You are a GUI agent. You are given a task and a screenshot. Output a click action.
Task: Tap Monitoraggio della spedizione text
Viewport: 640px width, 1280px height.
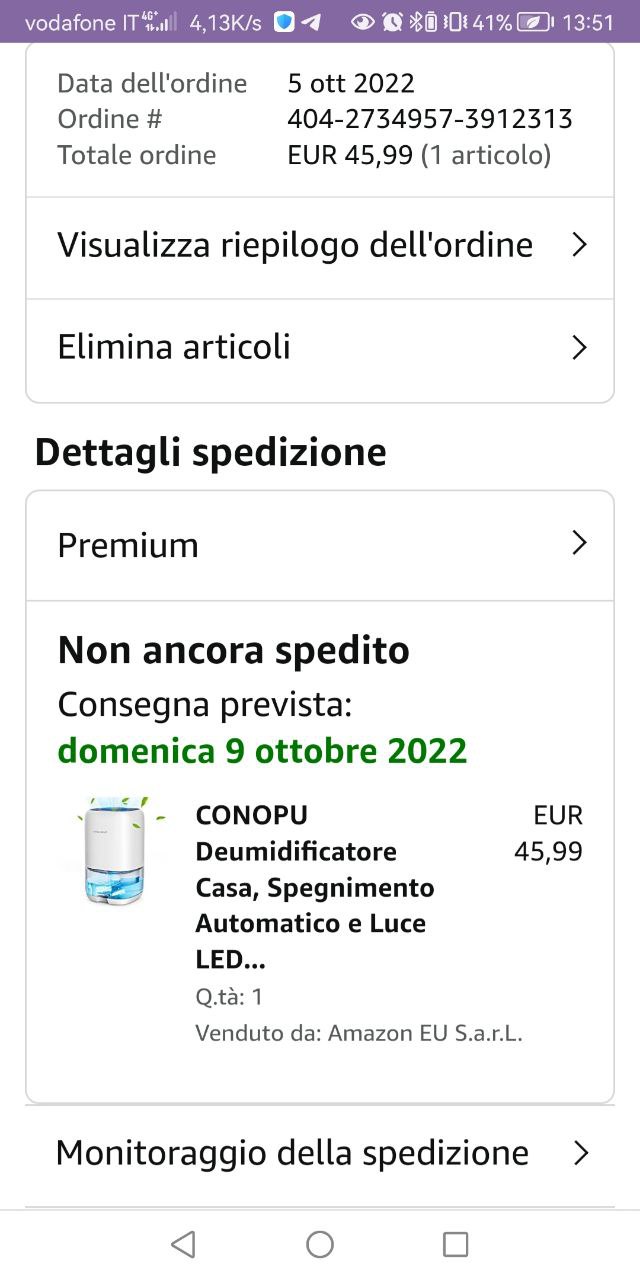pos(292,1153)
